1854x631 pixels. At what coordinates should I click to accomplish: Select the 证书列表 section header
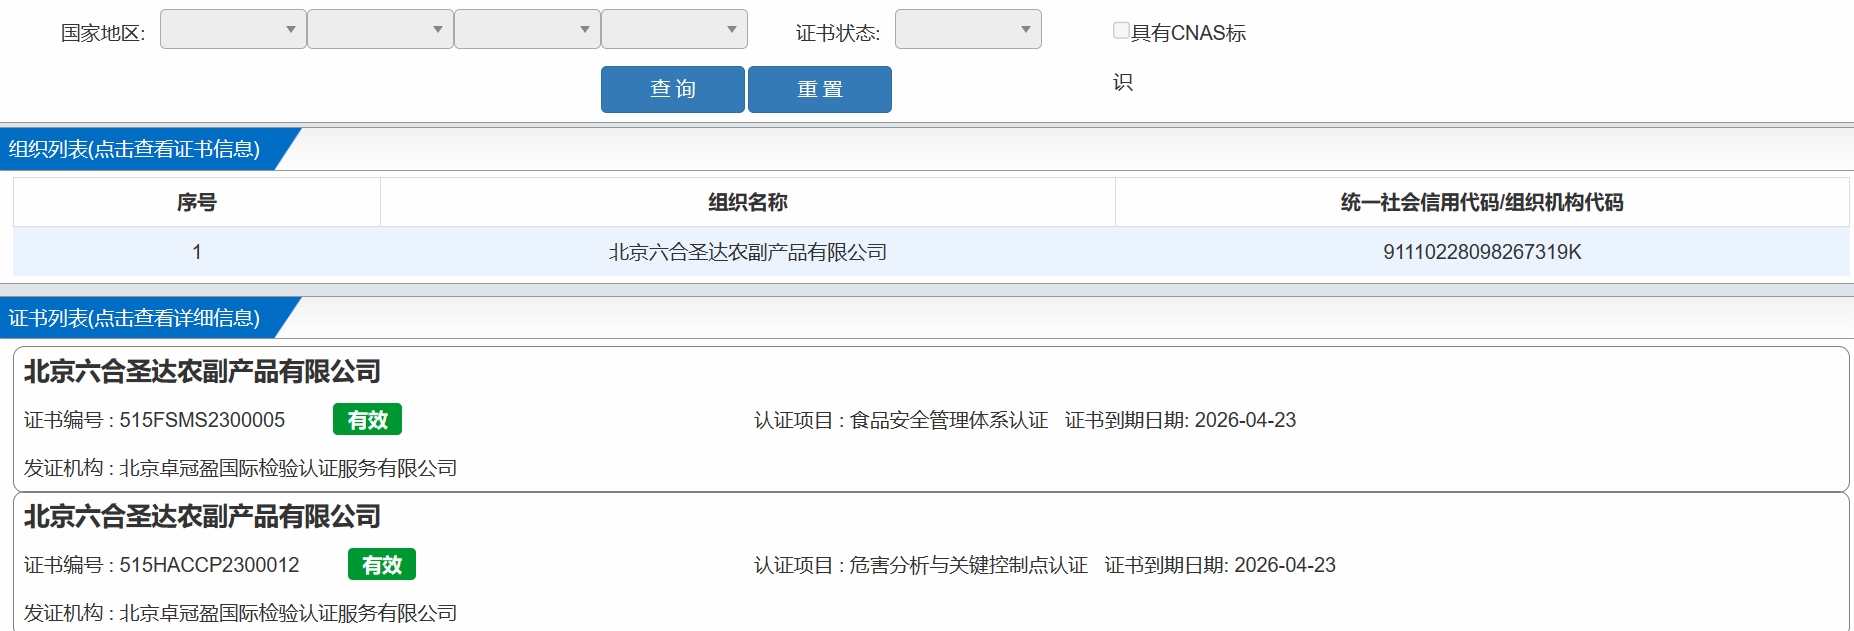click(x=134, y=318)
